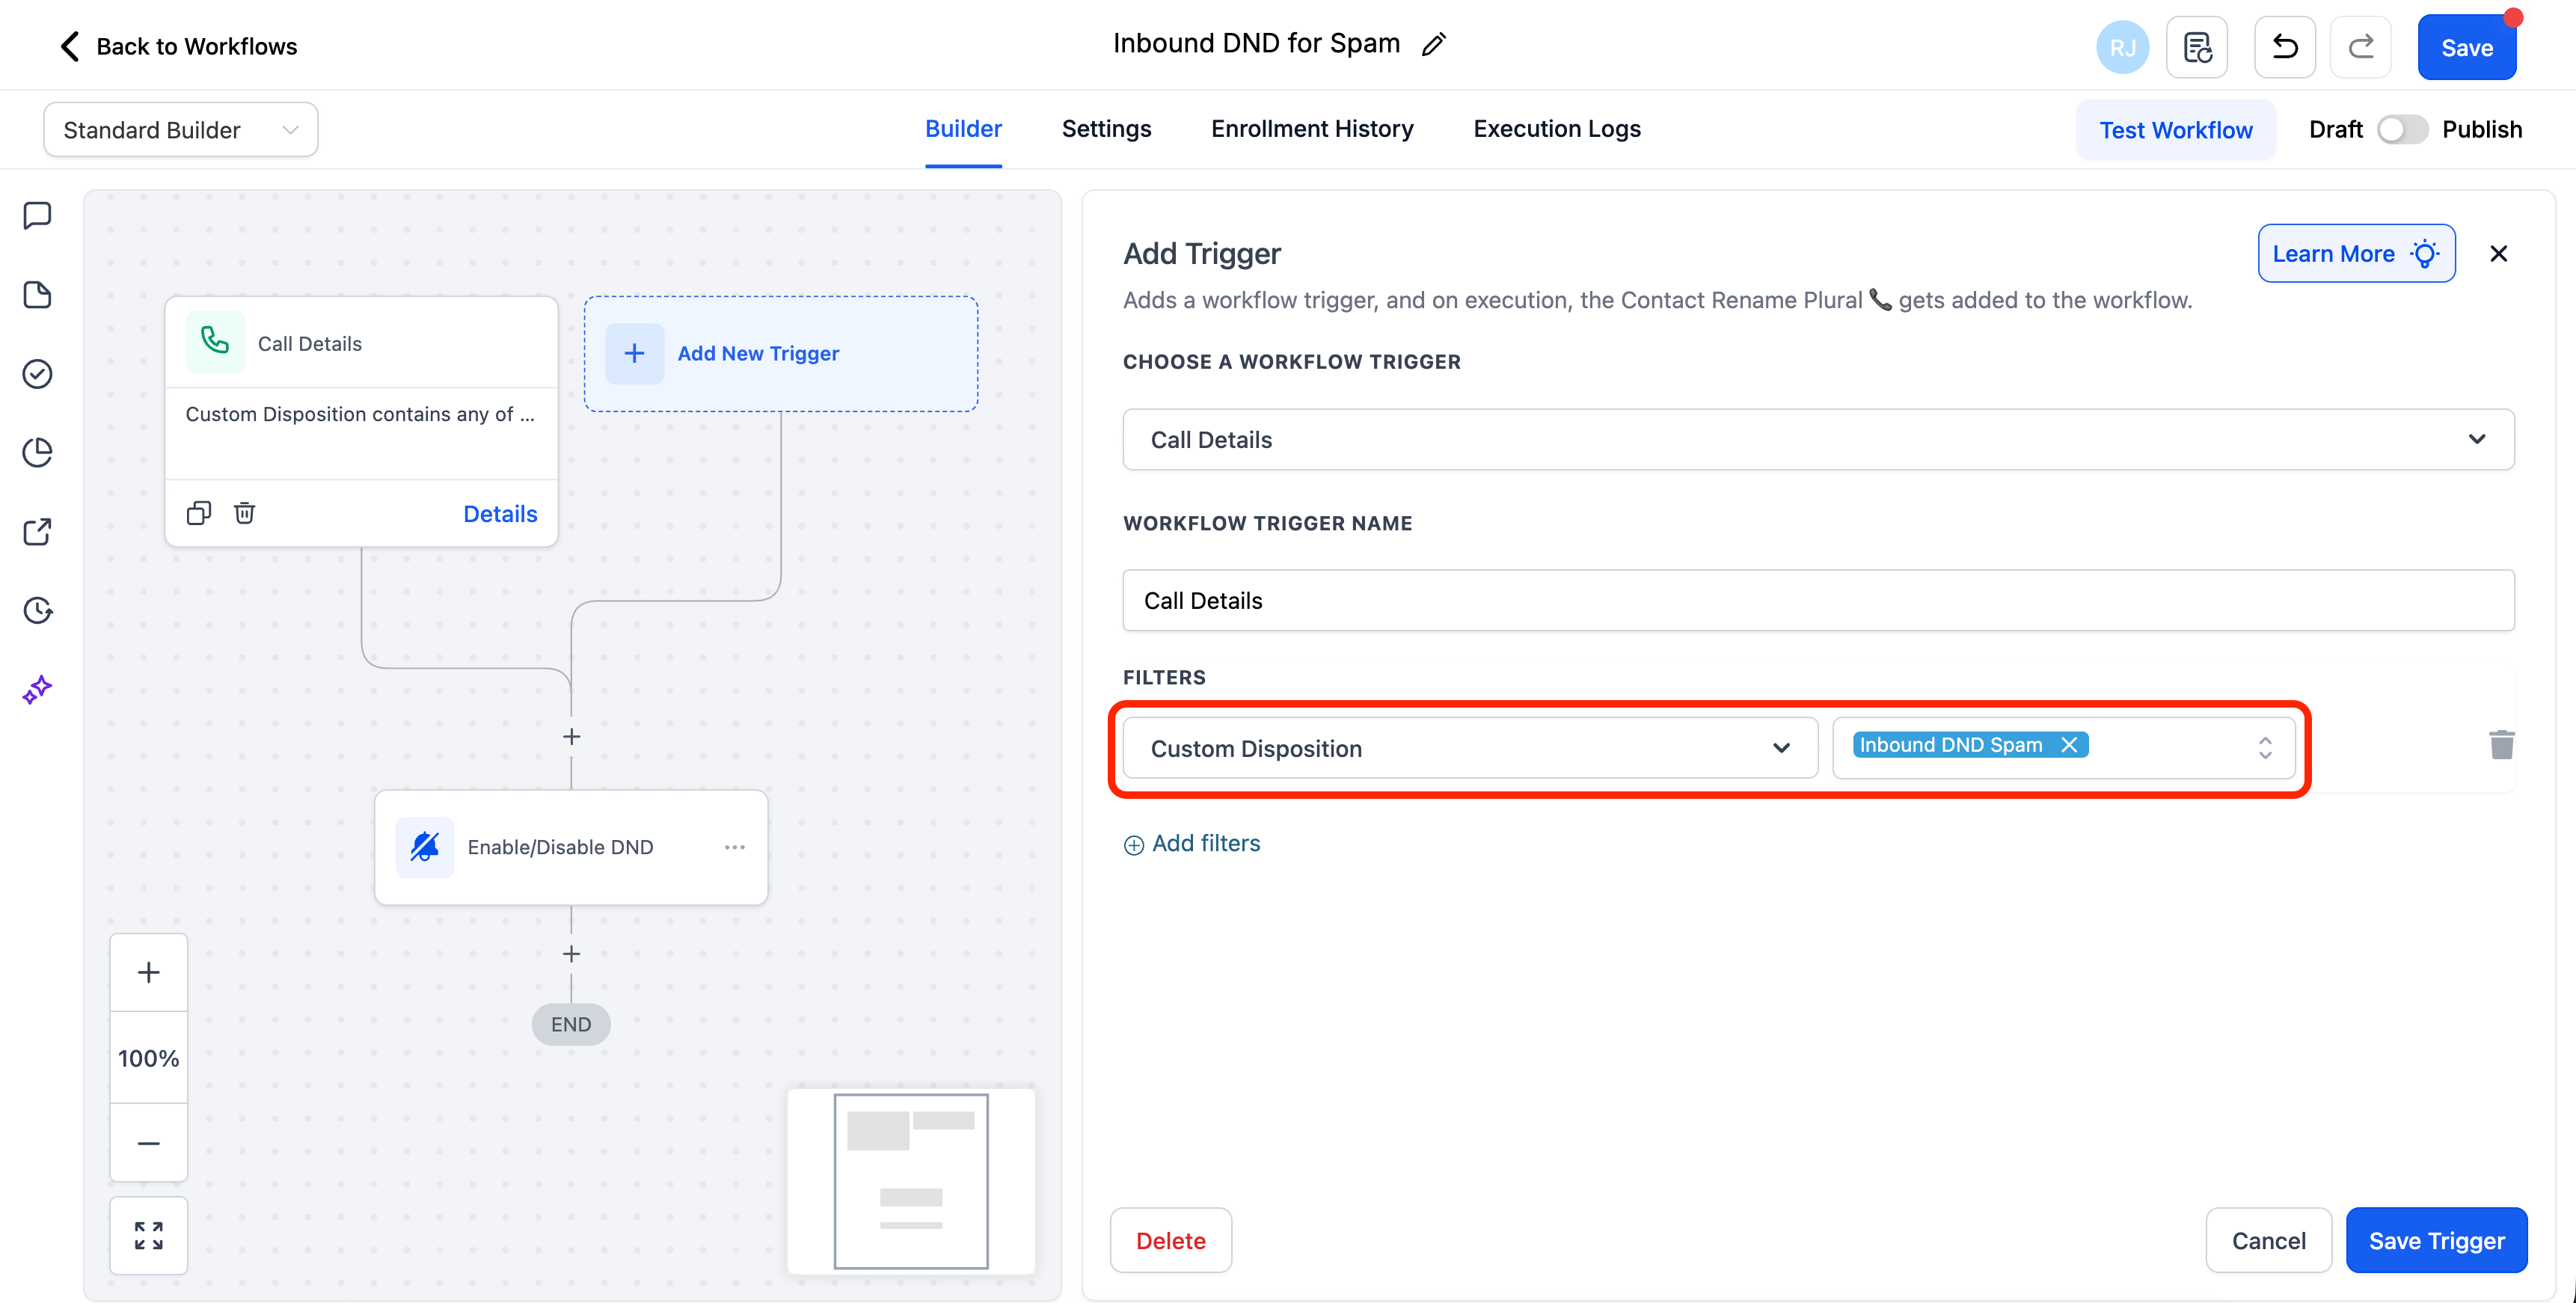Open the Execution Logs tab
Image resolution: width=2576 pixels, height=1303 pixels.
pos(1556,129)
